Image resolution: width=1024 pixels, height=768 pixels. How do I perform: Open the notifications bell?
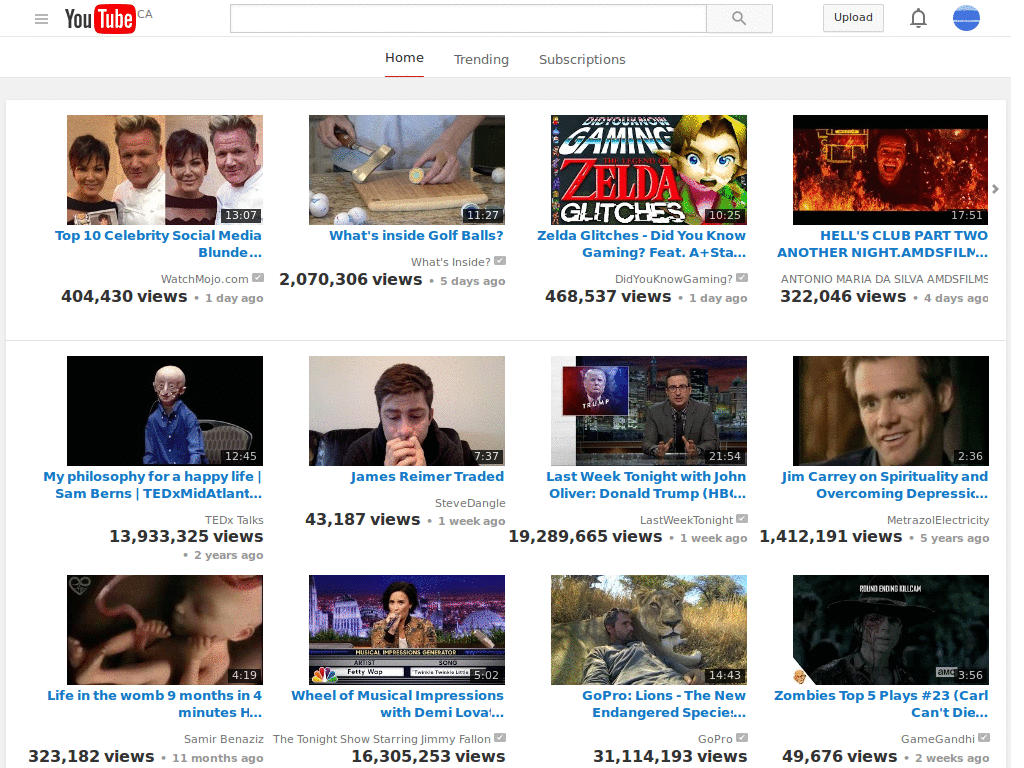pos(918,18)
